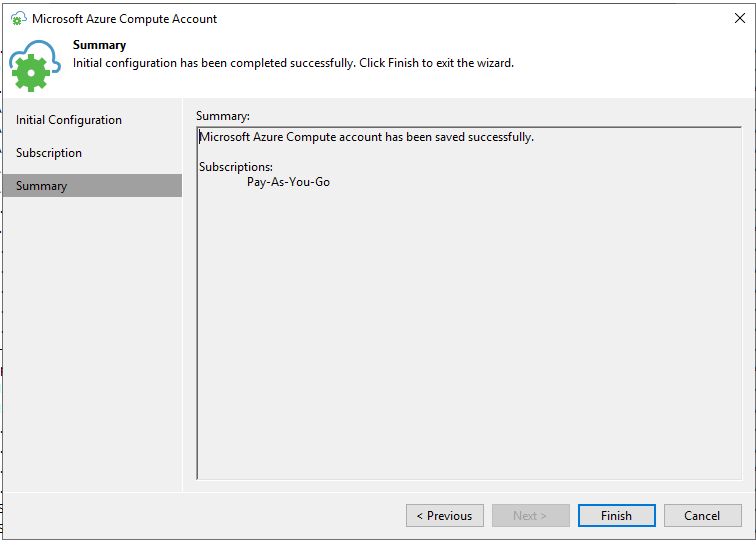756x542 pixels.
Task: Go to the Initial Configuration step
Action: point(68,120)
